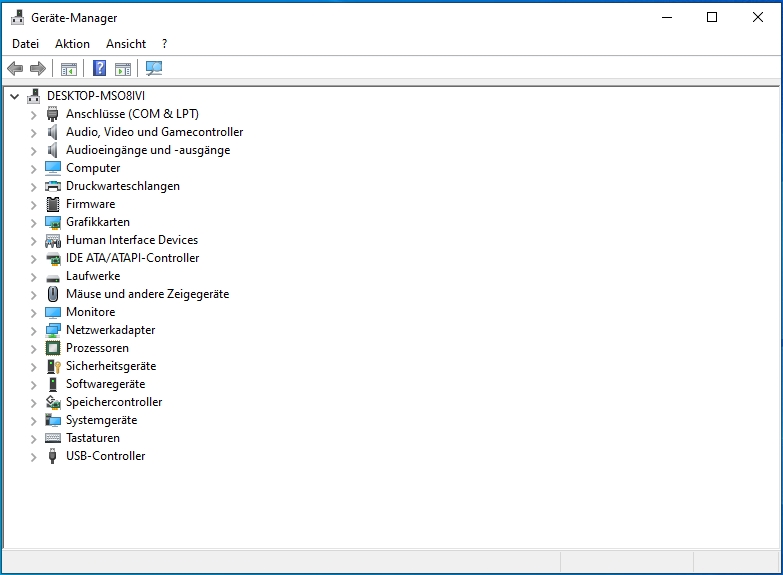Click the speaker icon next to Audio, Video und Gamecontroller

pyautogui.click(x=52, y=132)
